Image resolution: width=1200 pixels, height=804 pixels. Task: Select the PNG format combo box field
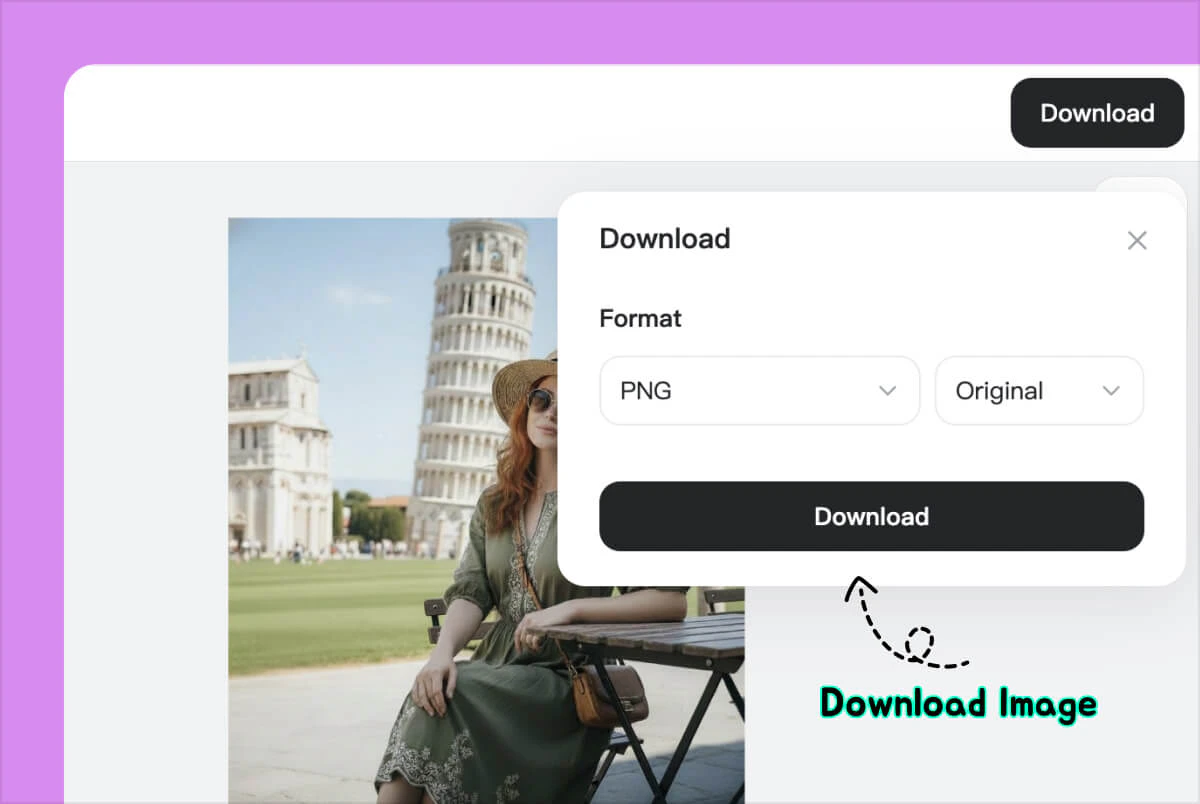(700, 390)
